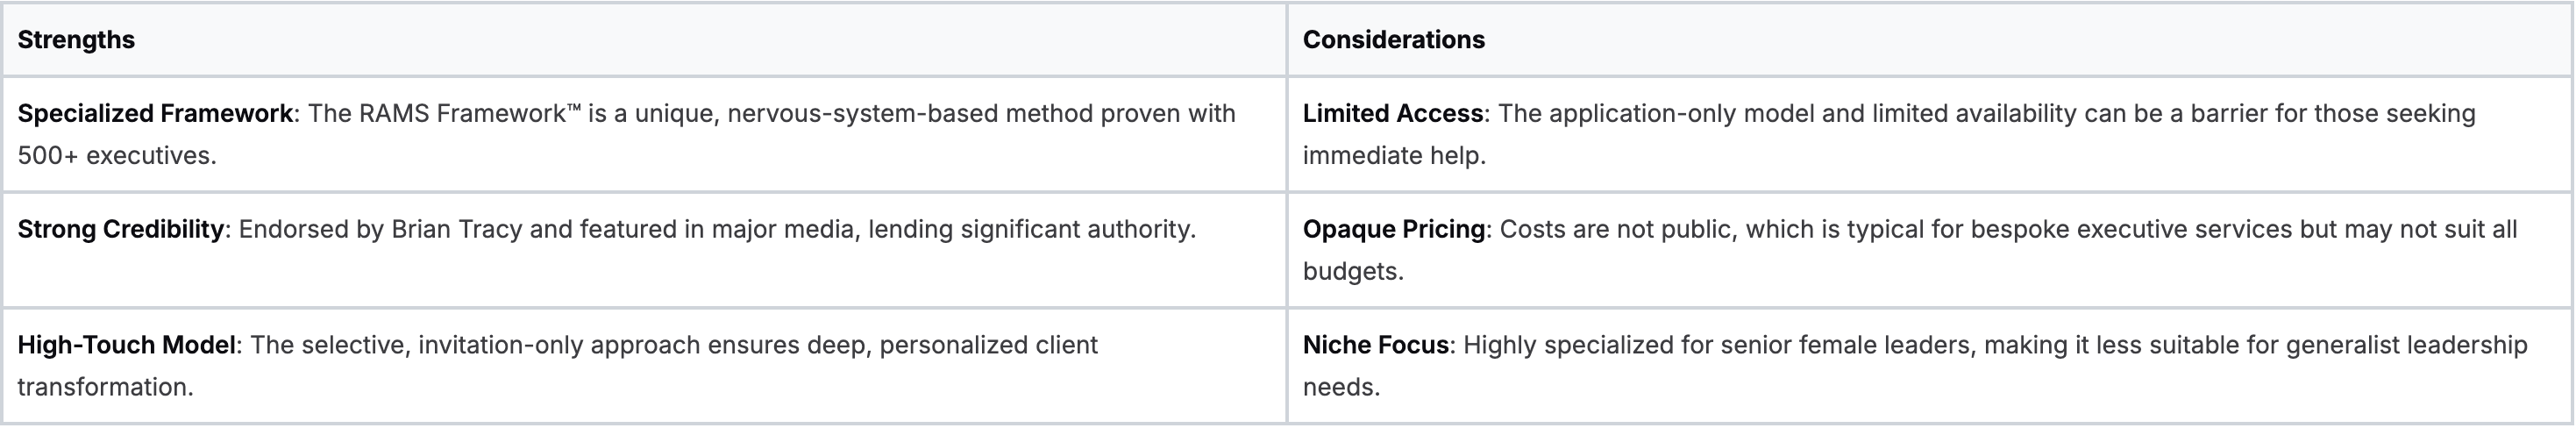Click the Considerations column header
This screenshot has width=2576, height=428.
1393,40
